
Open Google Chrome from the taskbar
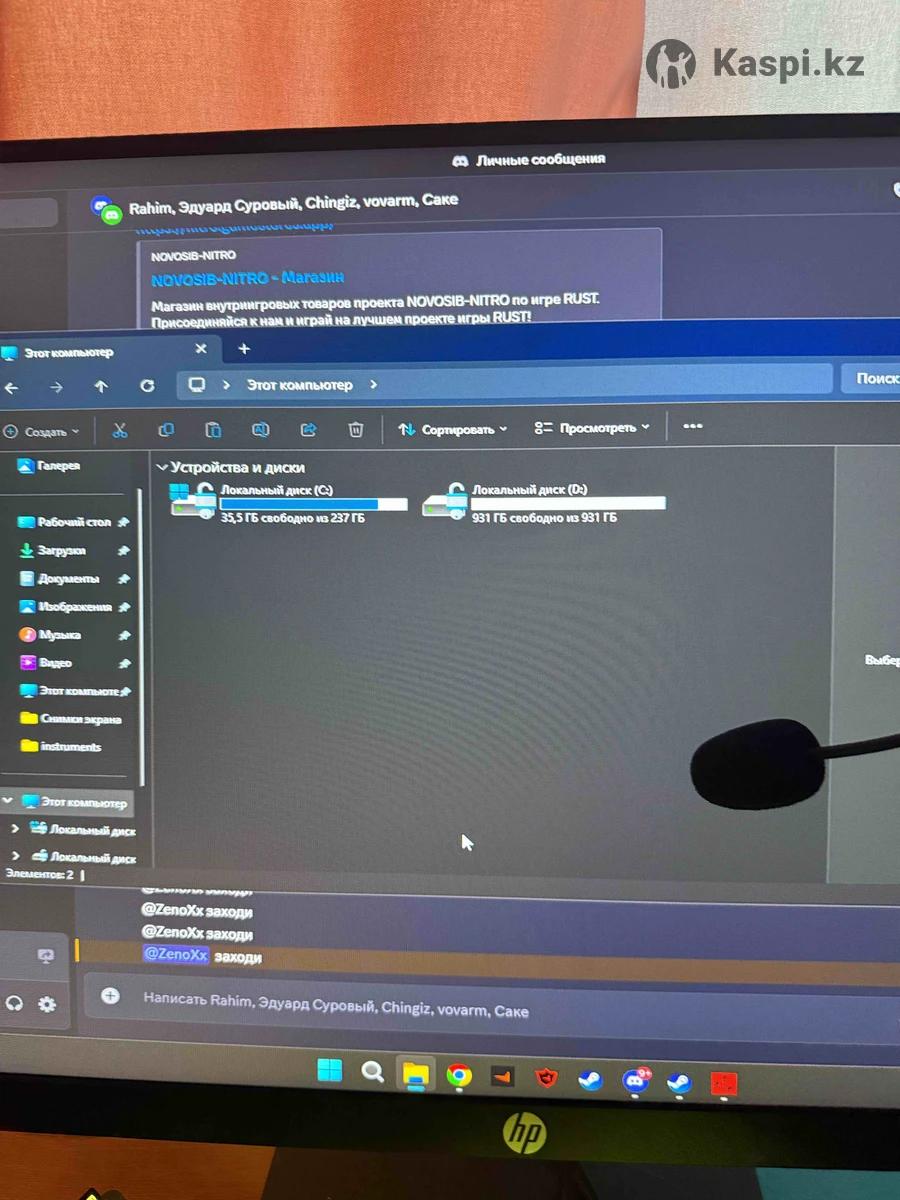coord(459,1075)
